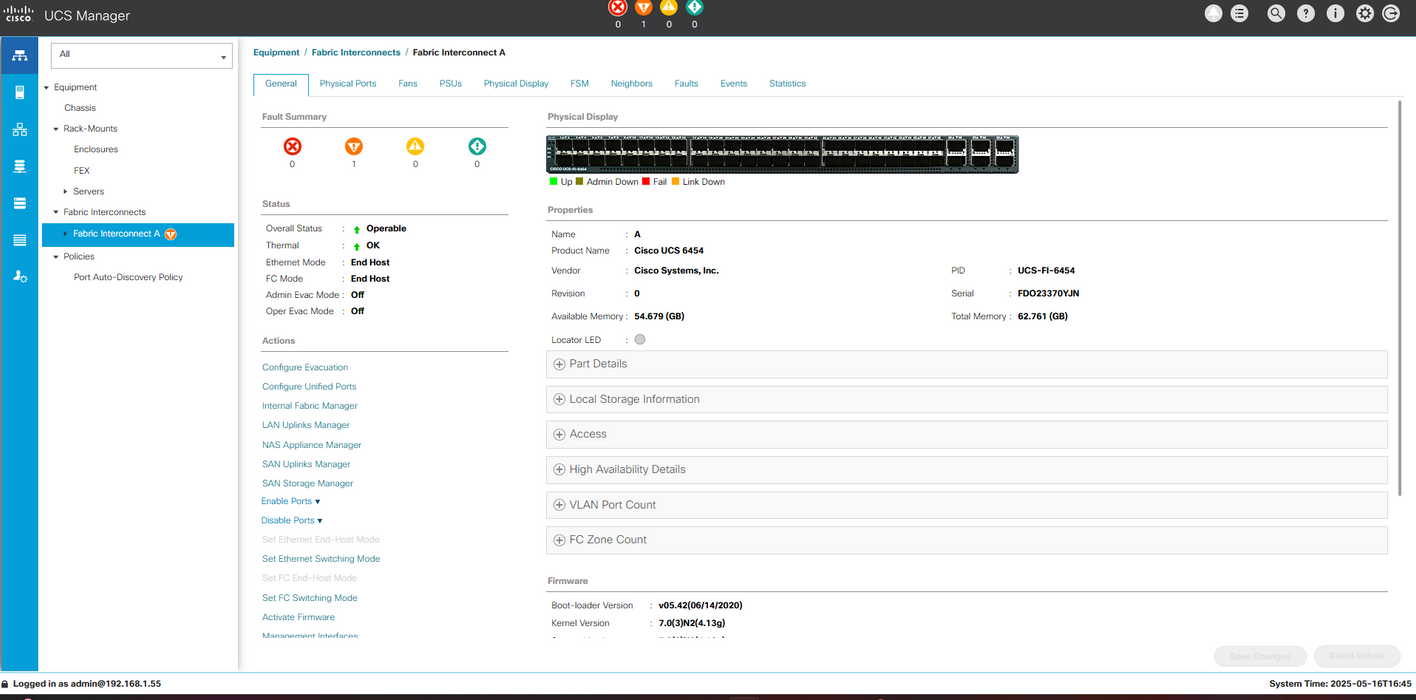Switch to the Faults tab
Viewport: 1416px width, 700px height.
(x=686, y=84)
